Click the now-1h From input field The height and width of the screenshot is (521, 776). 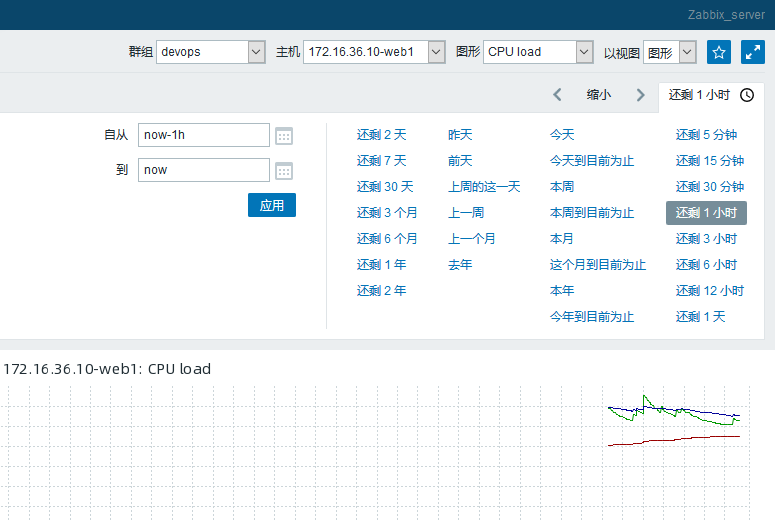[x=204, y=135]
